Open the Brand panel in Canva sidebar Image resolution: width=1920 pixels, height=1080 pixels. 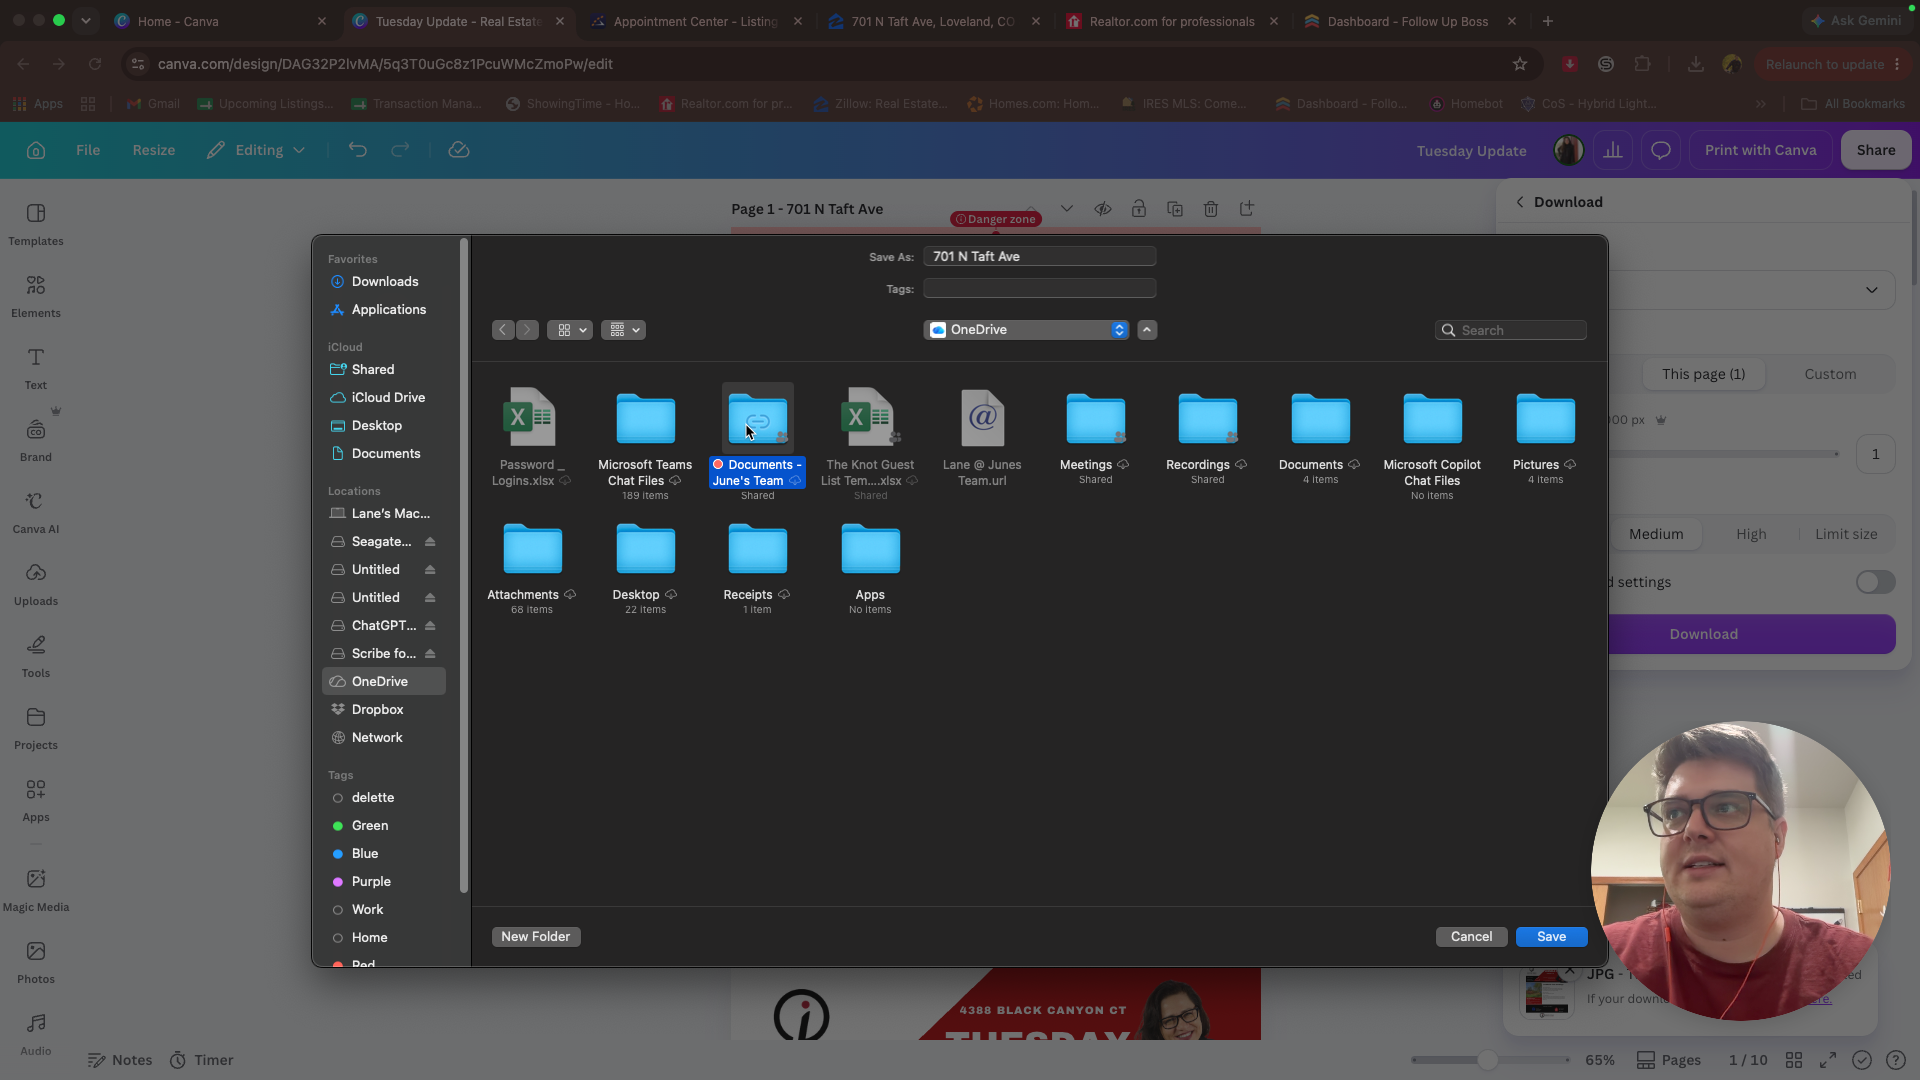(x=36, y=441)
